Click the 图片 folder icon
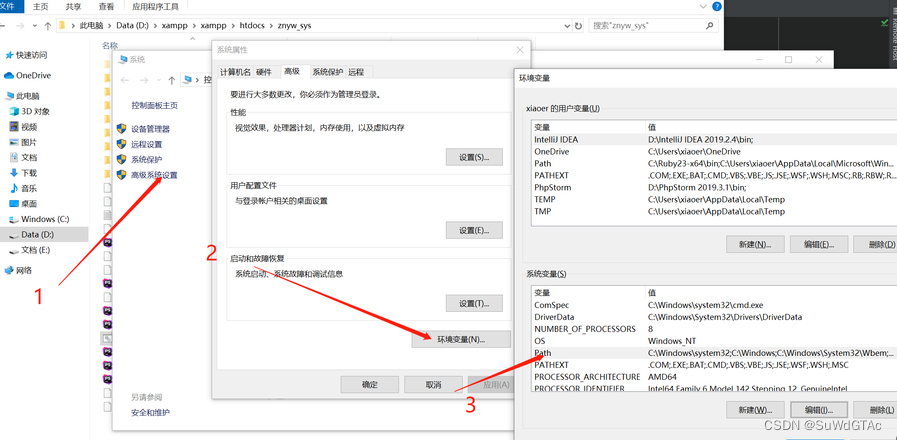The image size is (897, 440). 15,142
